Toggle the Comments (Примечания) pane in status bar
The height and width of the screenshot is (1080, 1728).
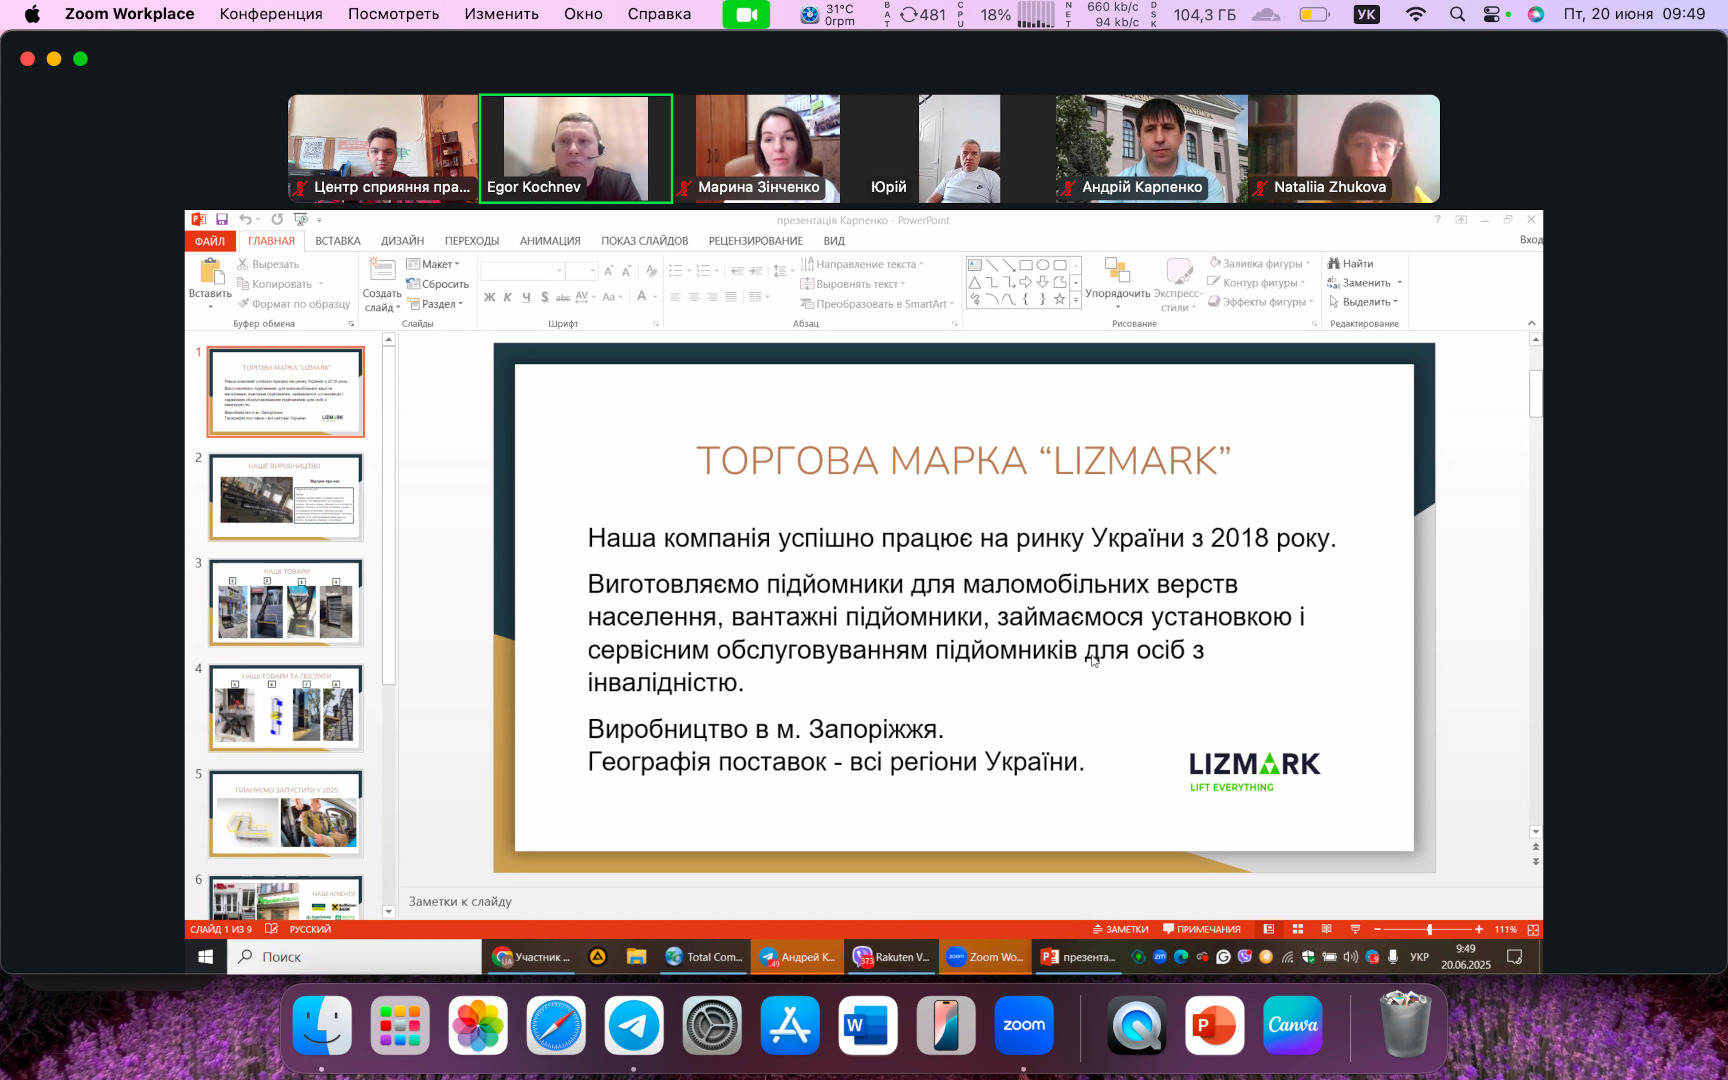1201,929
